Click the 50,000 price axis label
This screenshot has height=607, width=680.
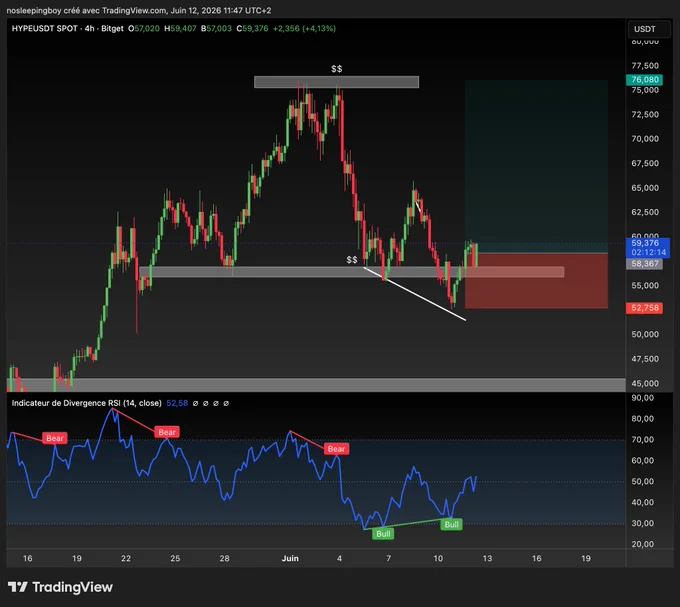coord(645,334)
